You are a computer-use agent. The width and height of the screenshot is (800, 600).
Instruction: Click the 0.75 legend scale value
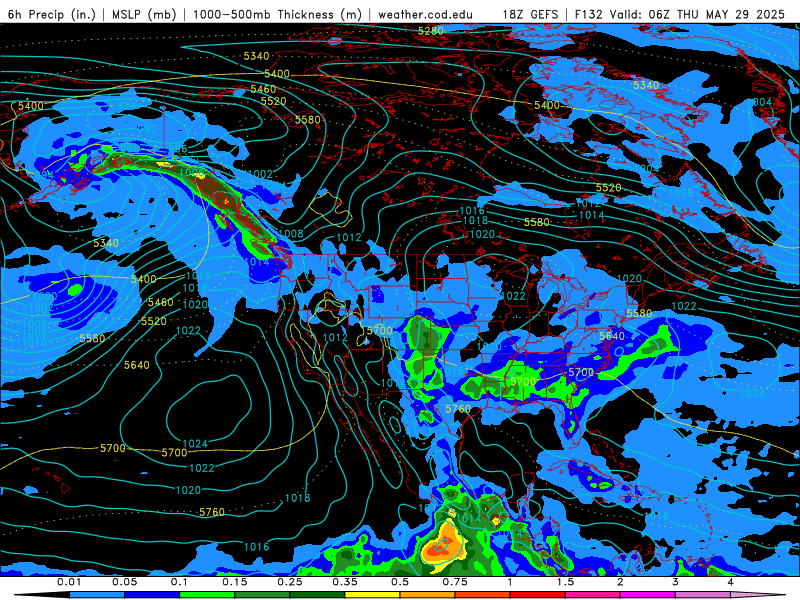(x=455, y=582)
